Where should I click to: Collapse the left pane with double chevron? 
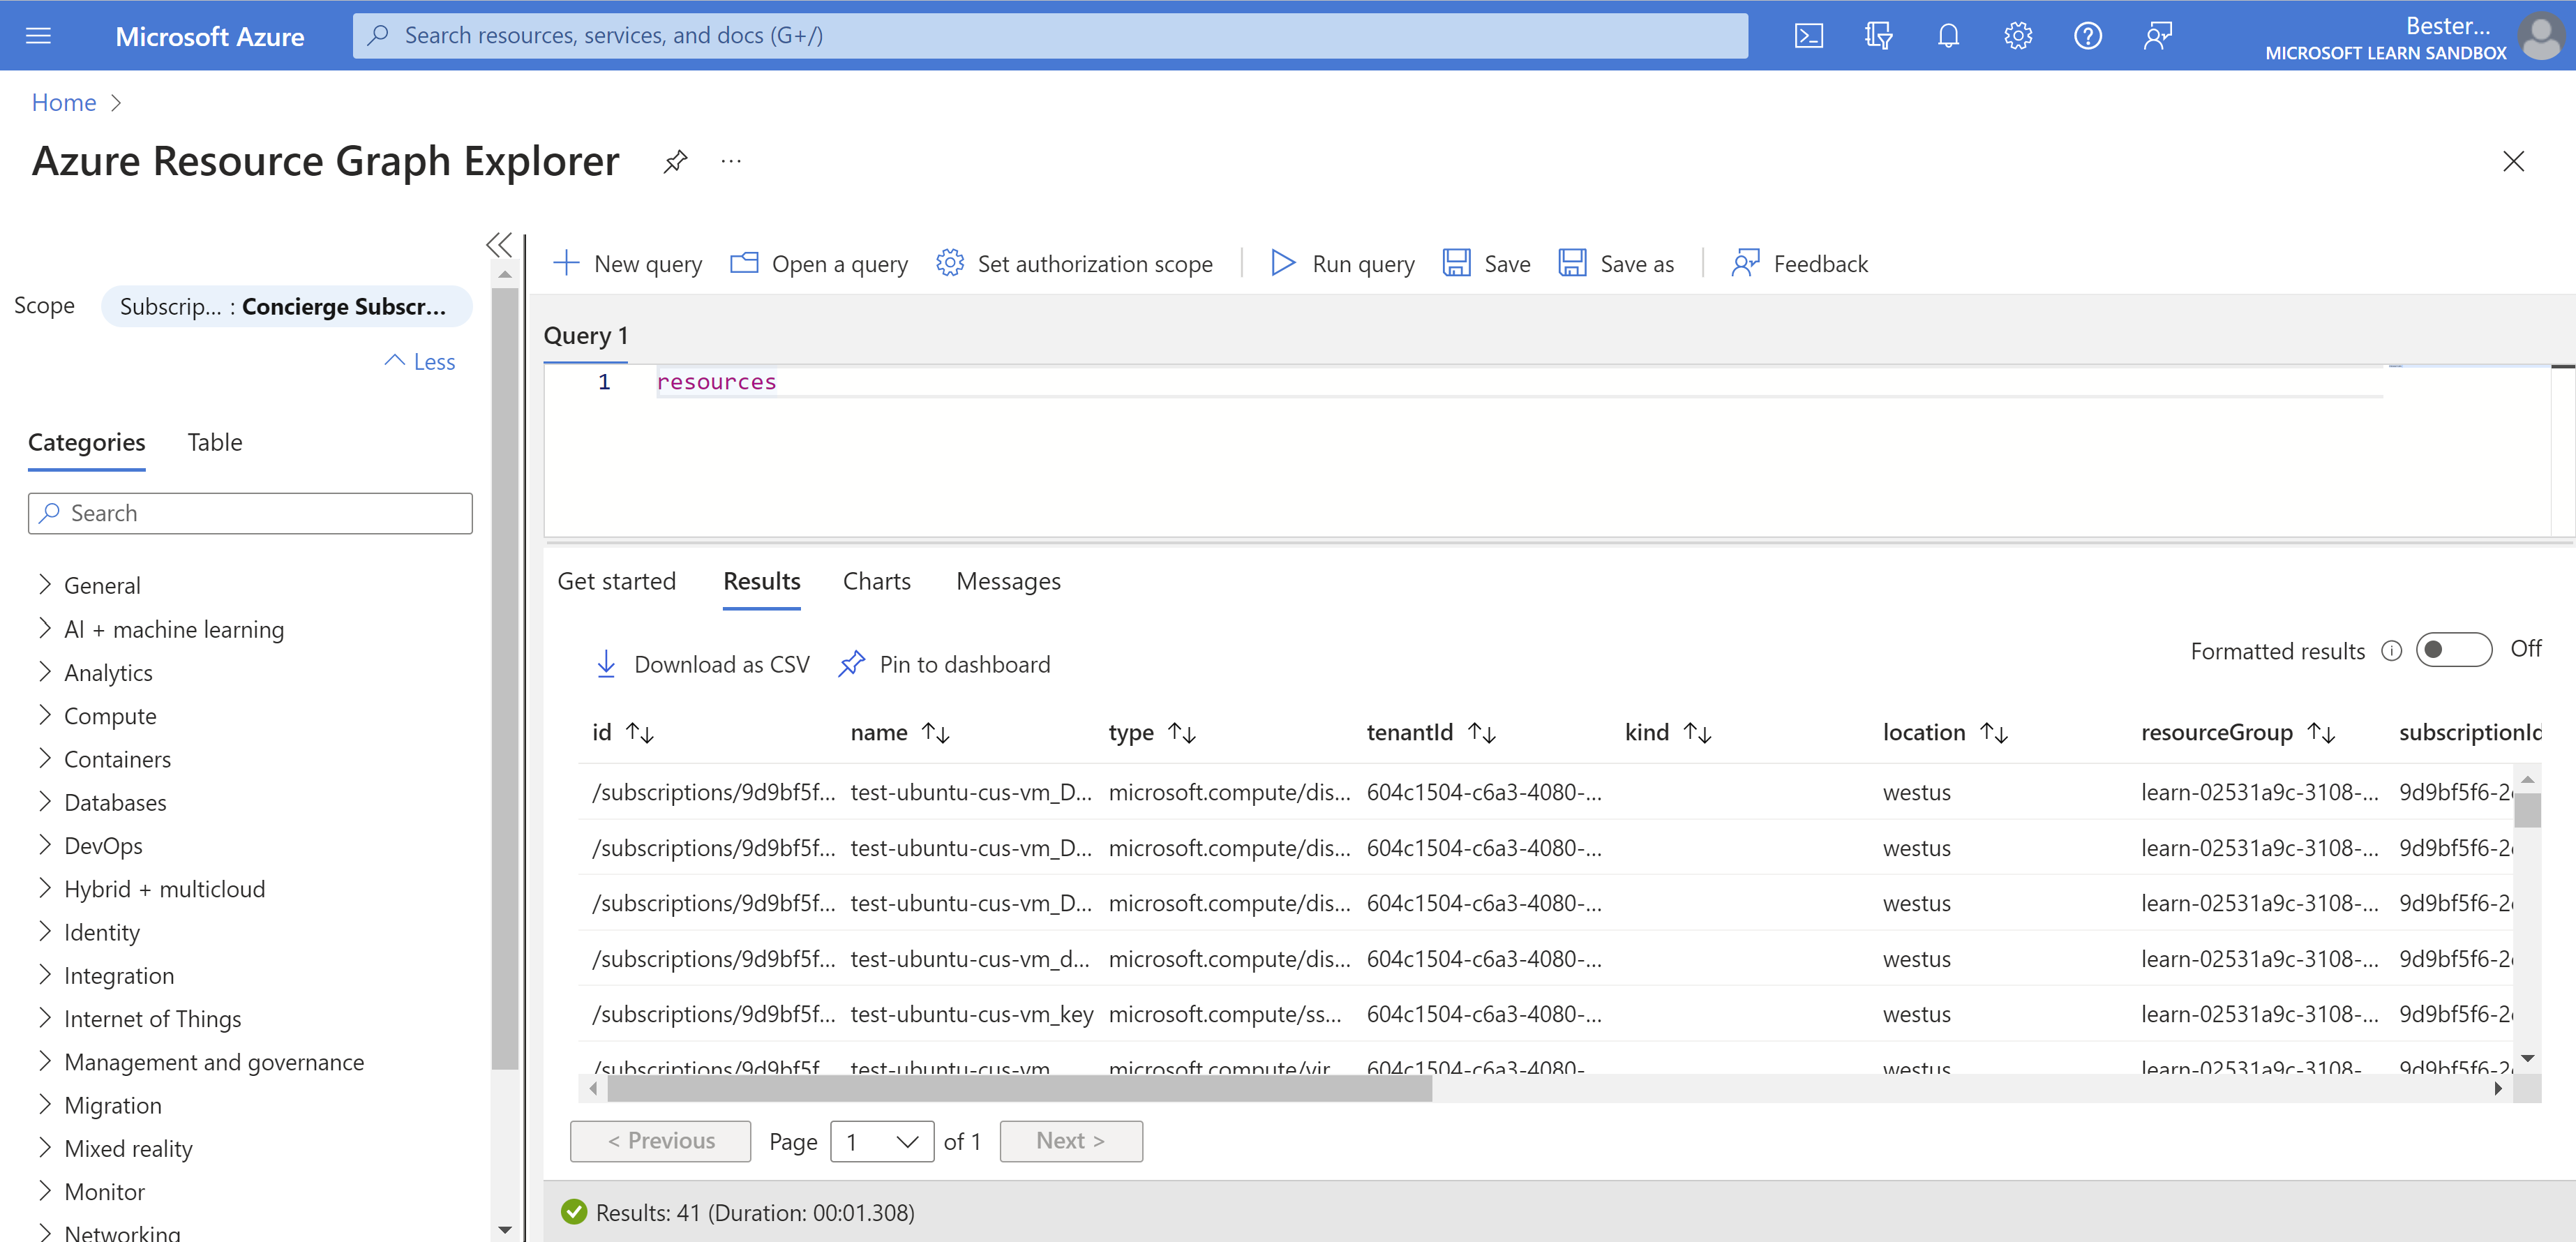point(499,244)
